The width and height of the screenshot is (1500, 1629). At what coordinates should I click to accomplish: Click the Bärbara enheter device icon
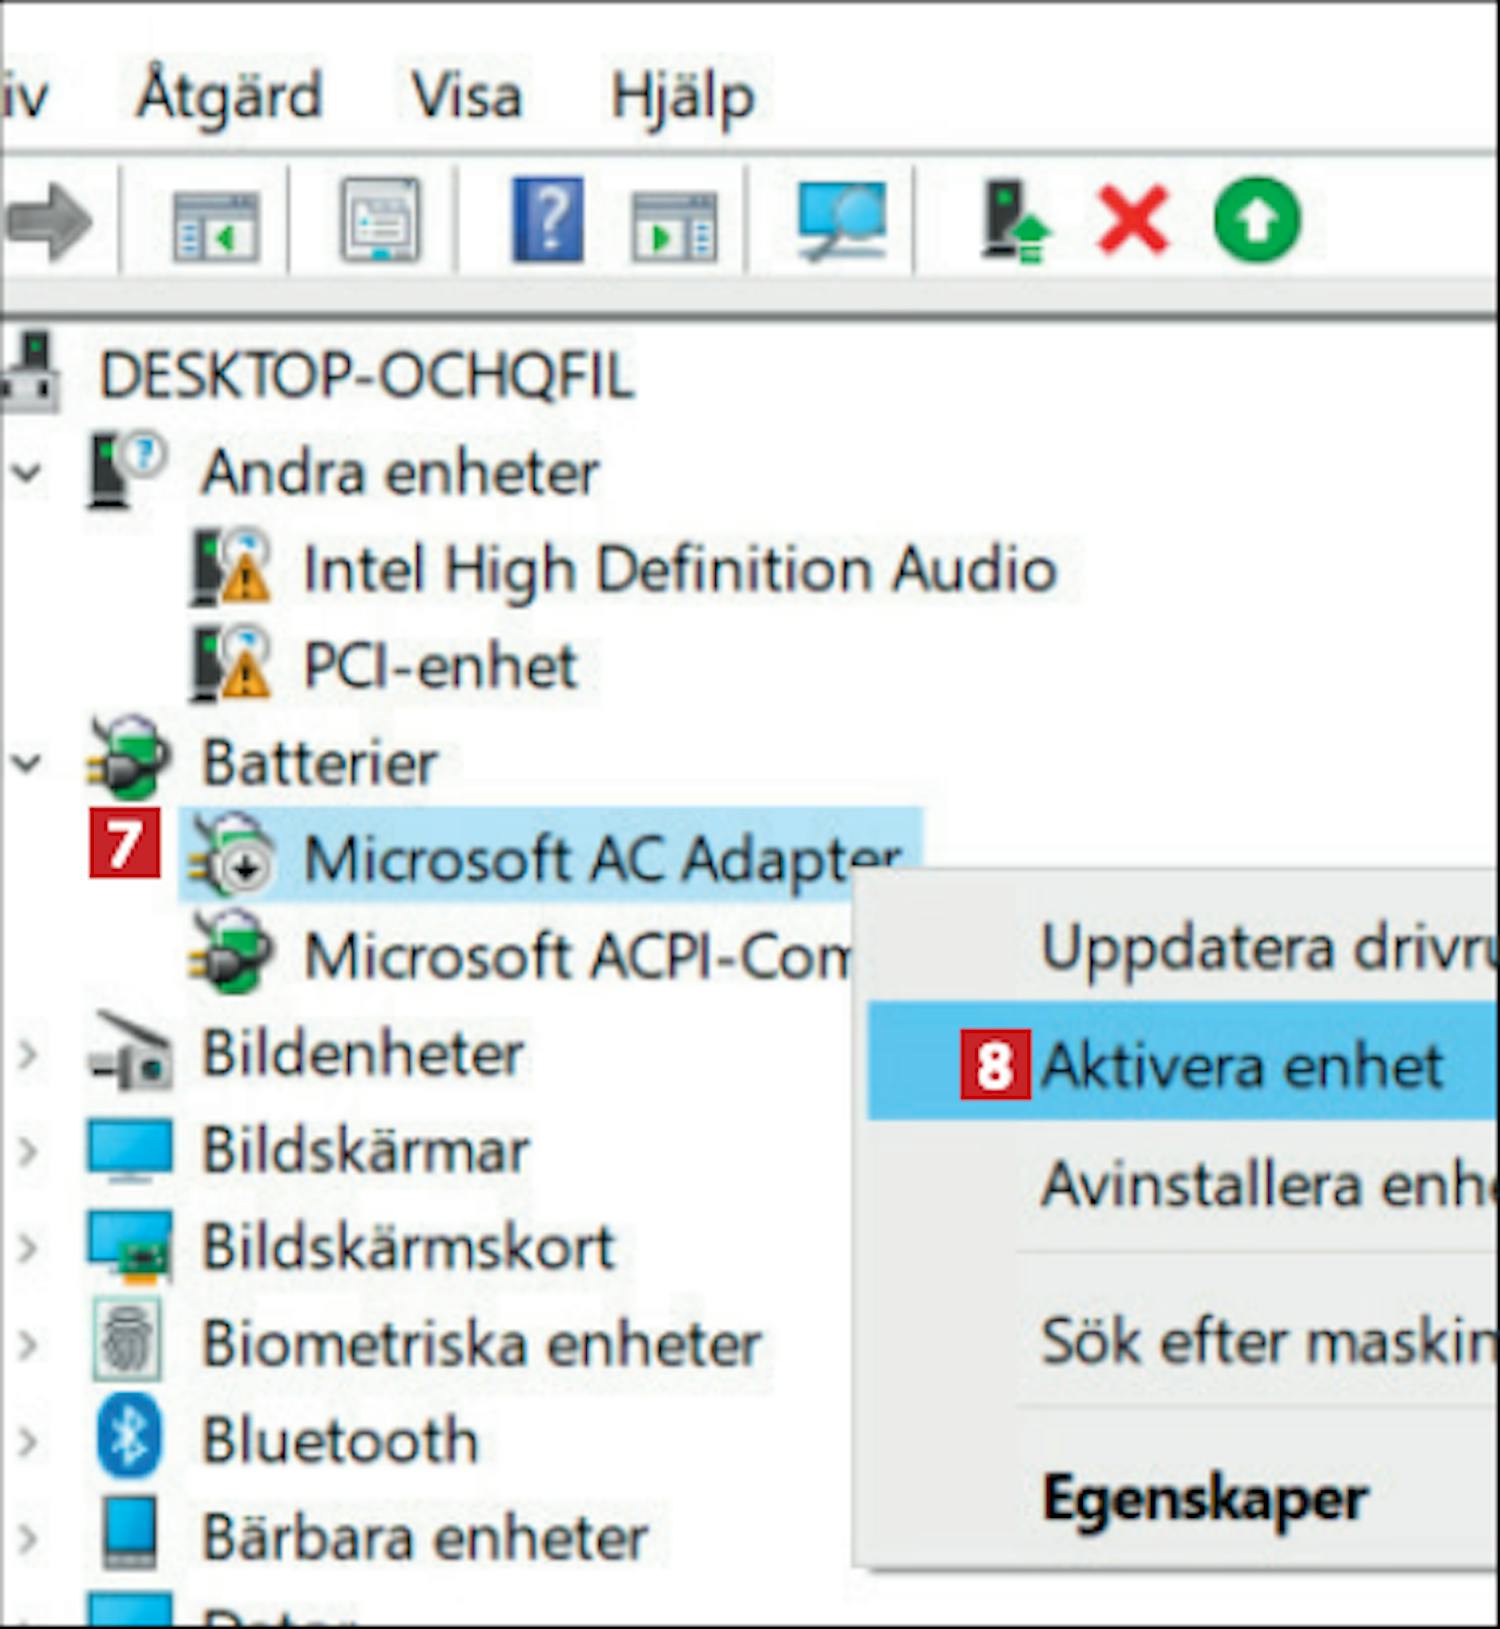coord(130,1534)
